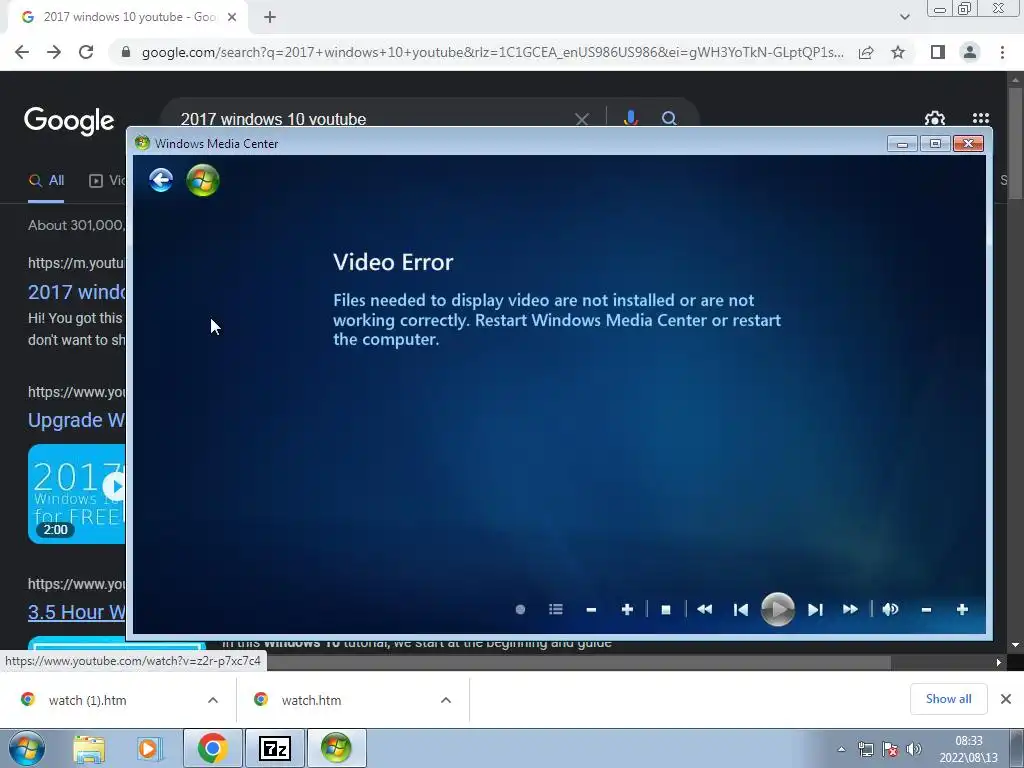1024x768 pixels.
Task: Expand options for watch (1).htm download
Action: click(x=213, y=700)
